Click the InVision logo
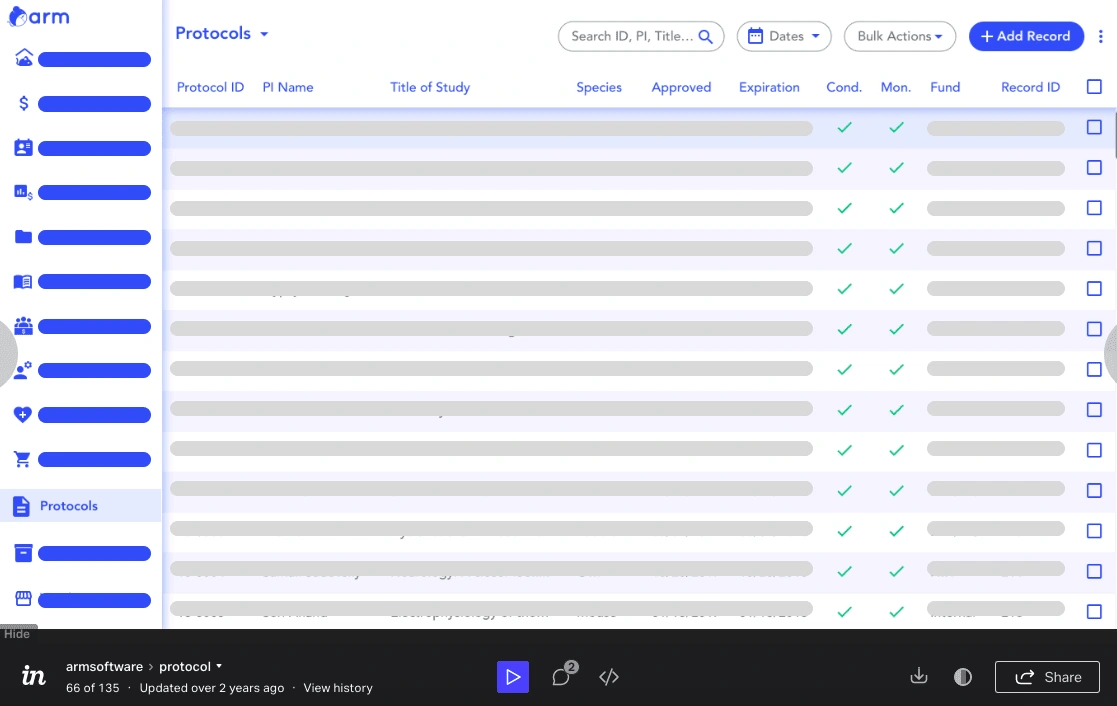 (x=33, y=675)
